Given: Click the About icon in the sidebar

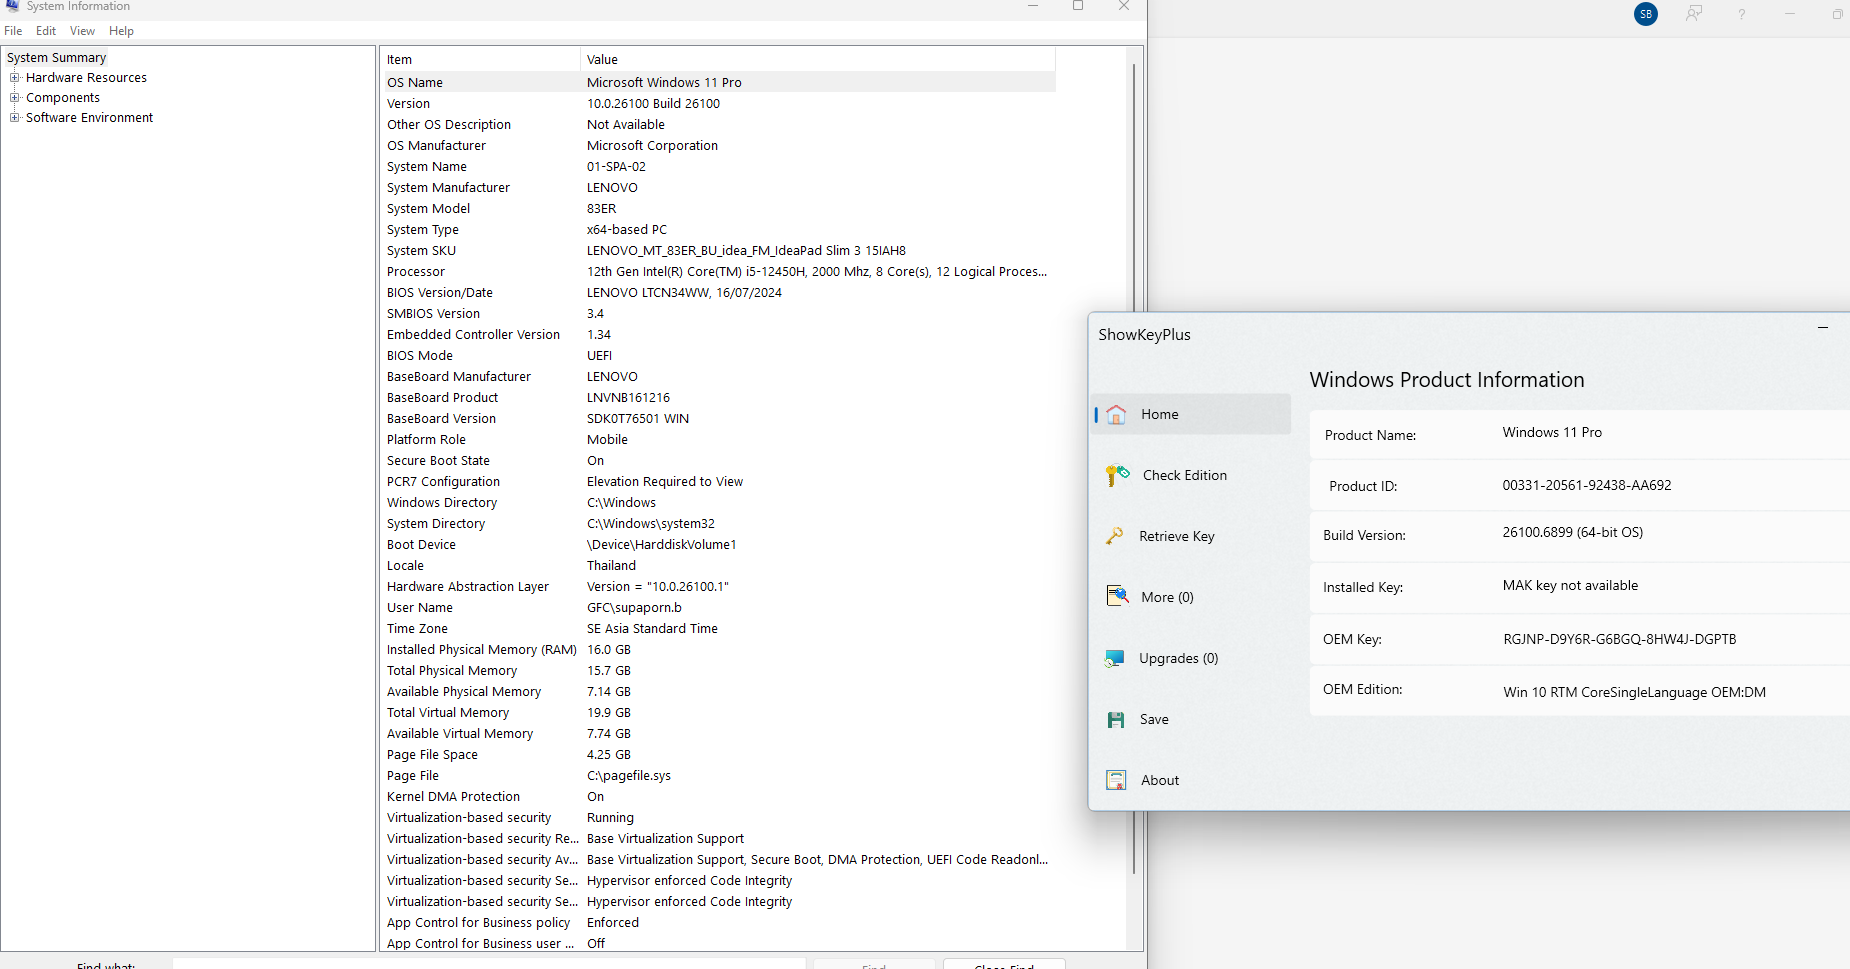Looking at the screenshot, I should point(1116,780).
